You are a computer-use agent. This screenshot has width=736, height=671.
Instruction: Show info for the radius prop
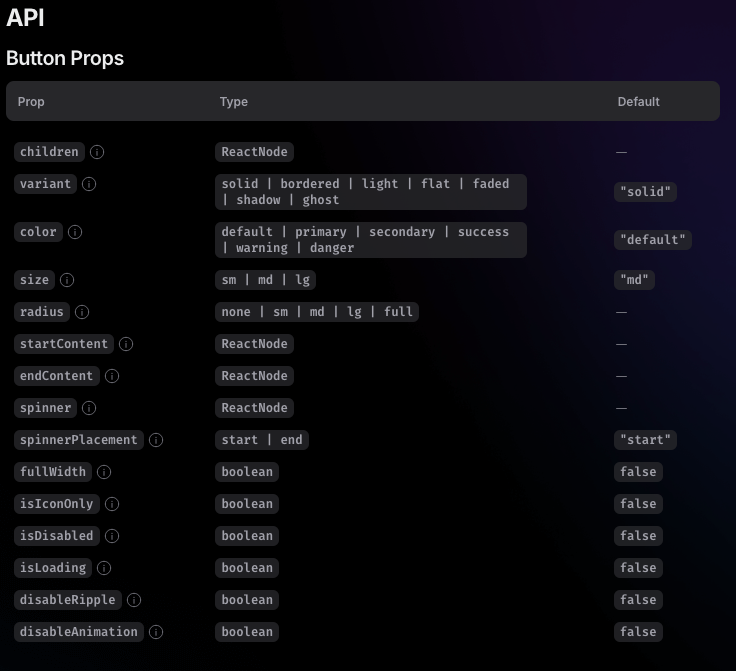click(x=82, y=312)
